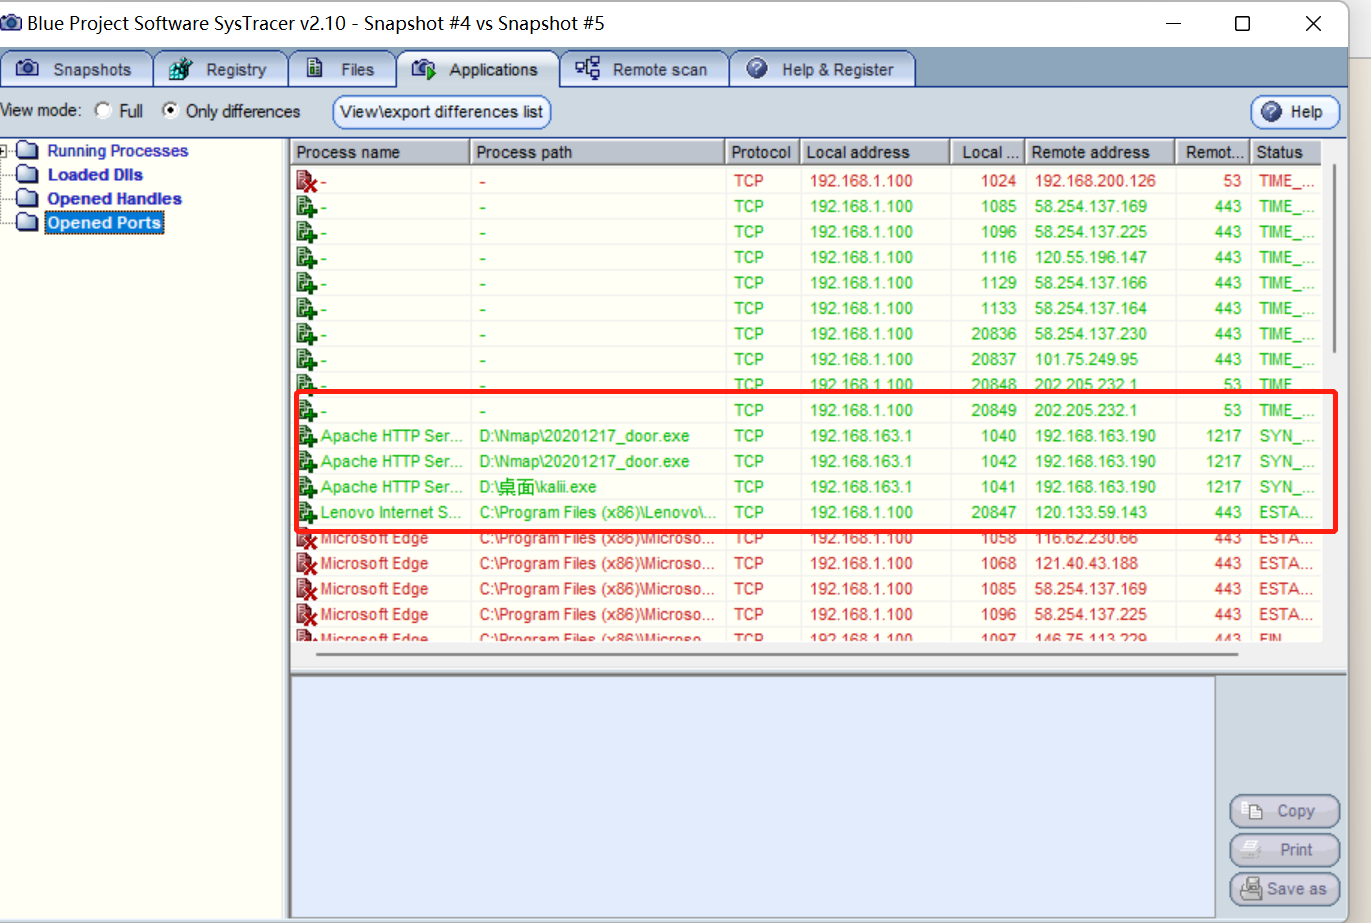
Task: Sort by the Remote address column header
Action: click(1100, 152)
